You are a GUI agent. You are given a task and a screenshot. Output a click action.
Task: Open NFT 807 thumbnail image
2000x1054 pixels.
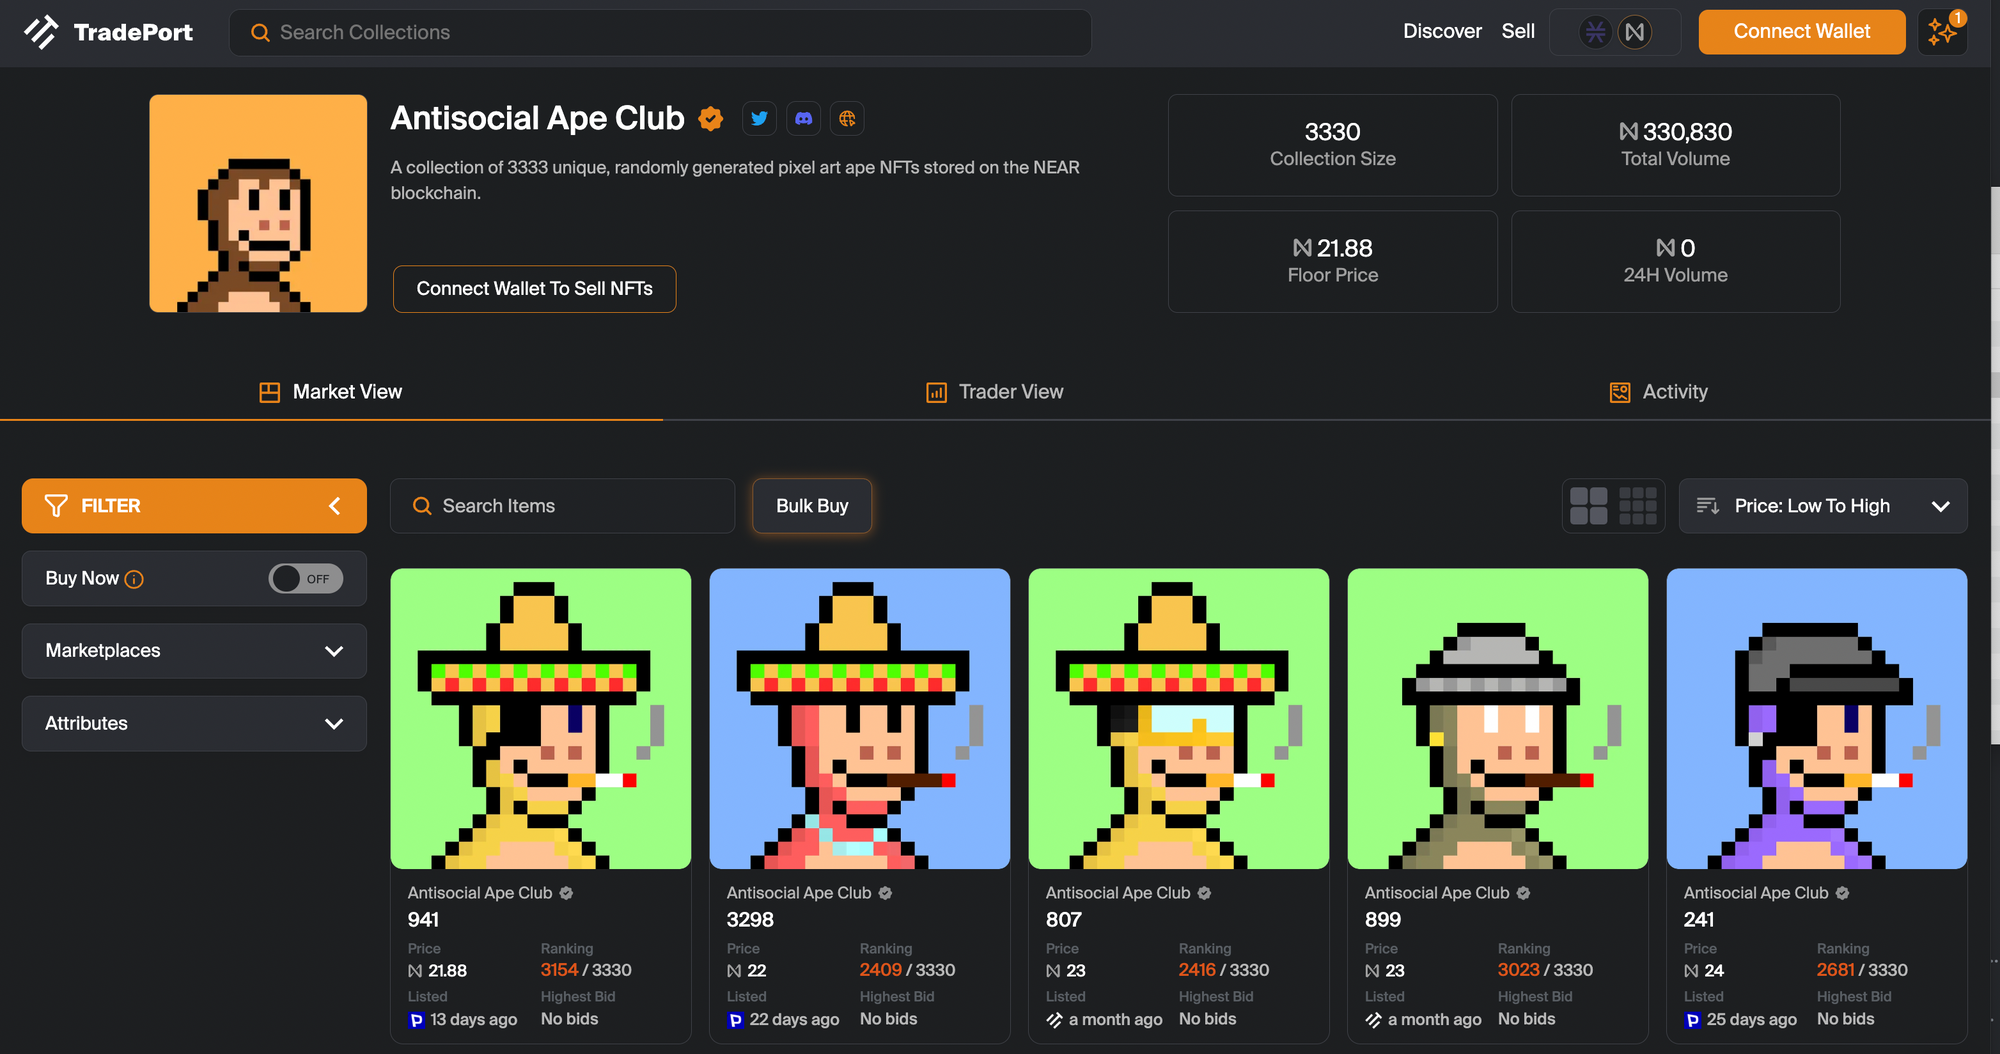(x=1179, y=719)
